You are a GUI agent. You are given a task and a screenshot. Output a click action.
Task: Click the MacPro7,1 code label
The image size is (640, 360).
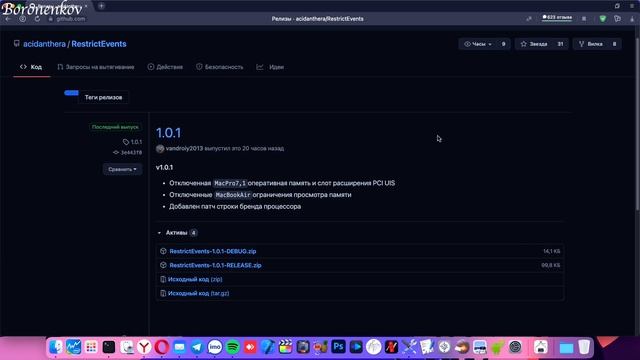click(230, 183)
